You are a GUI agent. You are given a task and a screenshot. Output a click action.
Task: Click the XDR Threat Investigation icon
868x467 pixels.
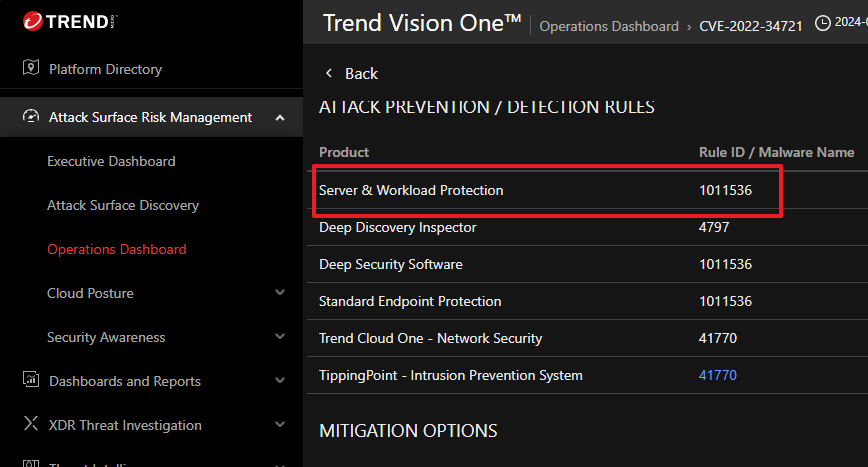pos(30,425)
